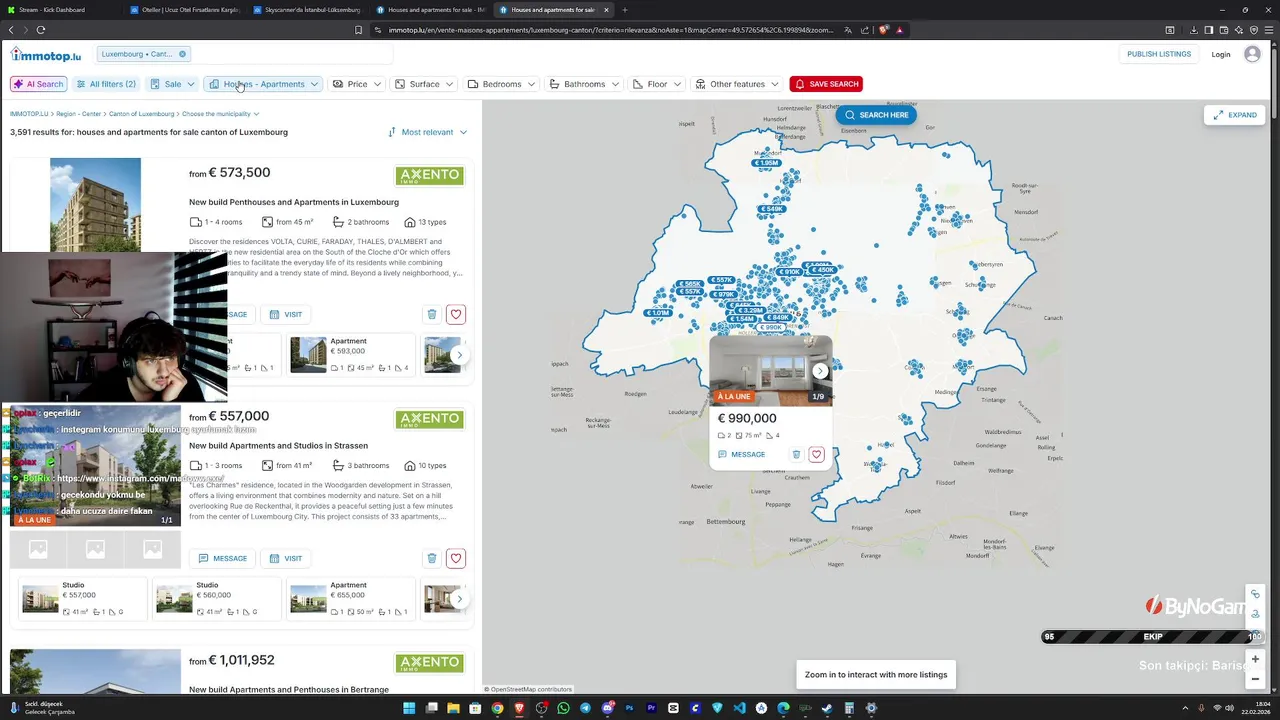
Task: Open New build Apartments and Studios in Strassen
Action: (x=278, y=446)
